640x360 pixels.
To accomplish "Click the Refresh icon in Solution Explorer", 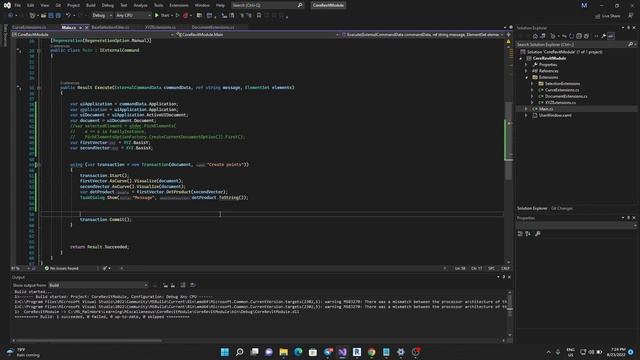I will pyautogui.click(x=571, y=36).
